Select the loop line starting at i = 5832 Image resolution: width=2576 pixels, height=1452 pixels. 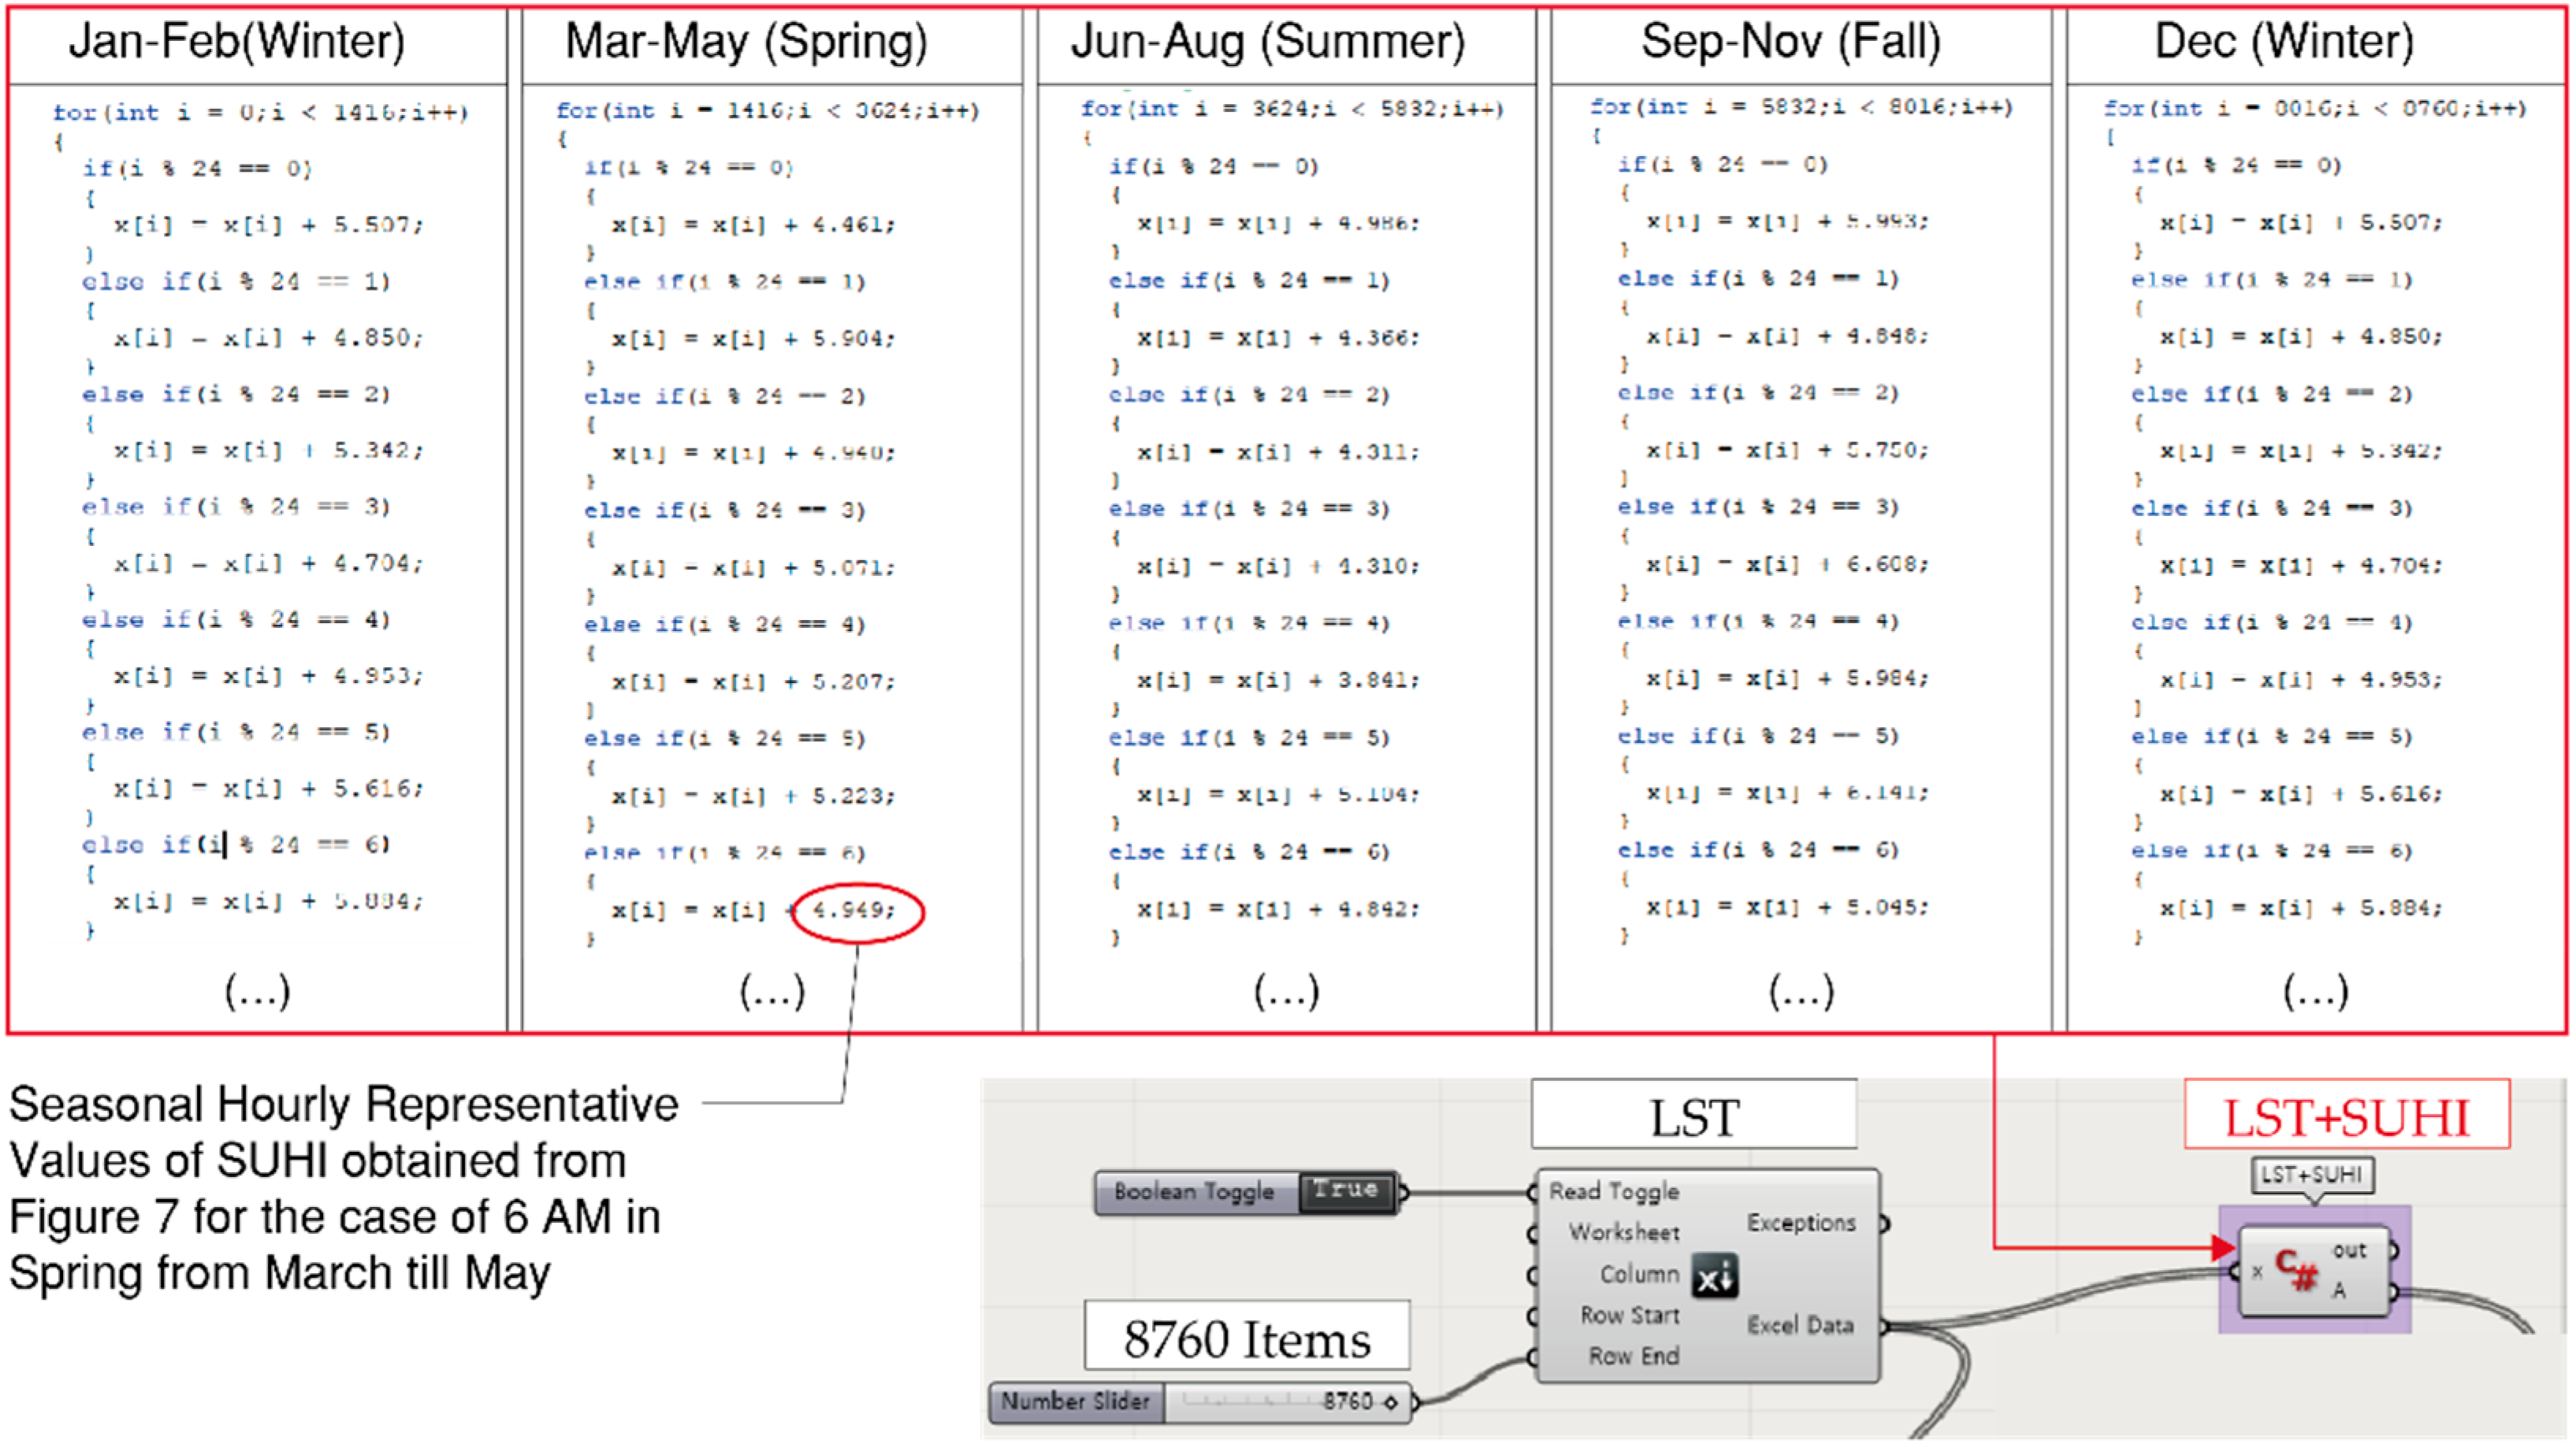pos(1801,106)
